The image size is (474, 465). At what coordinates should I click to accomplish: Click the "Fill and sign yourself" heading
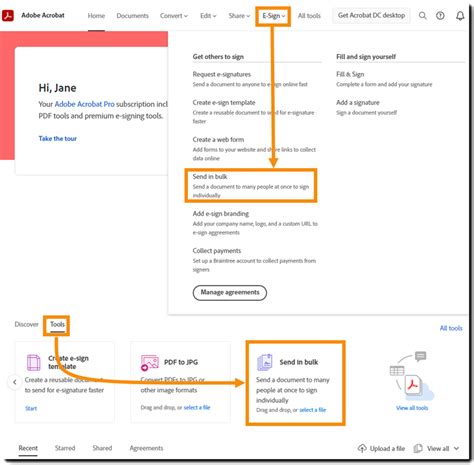pos(366,57)
